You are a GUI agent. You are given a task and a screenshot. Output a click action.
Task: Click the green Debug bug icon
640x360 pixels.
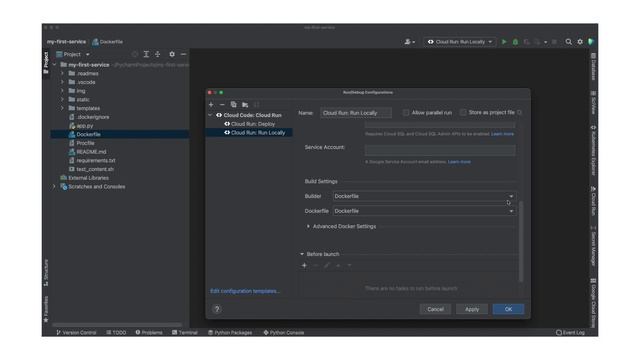(x=515, y=42)
